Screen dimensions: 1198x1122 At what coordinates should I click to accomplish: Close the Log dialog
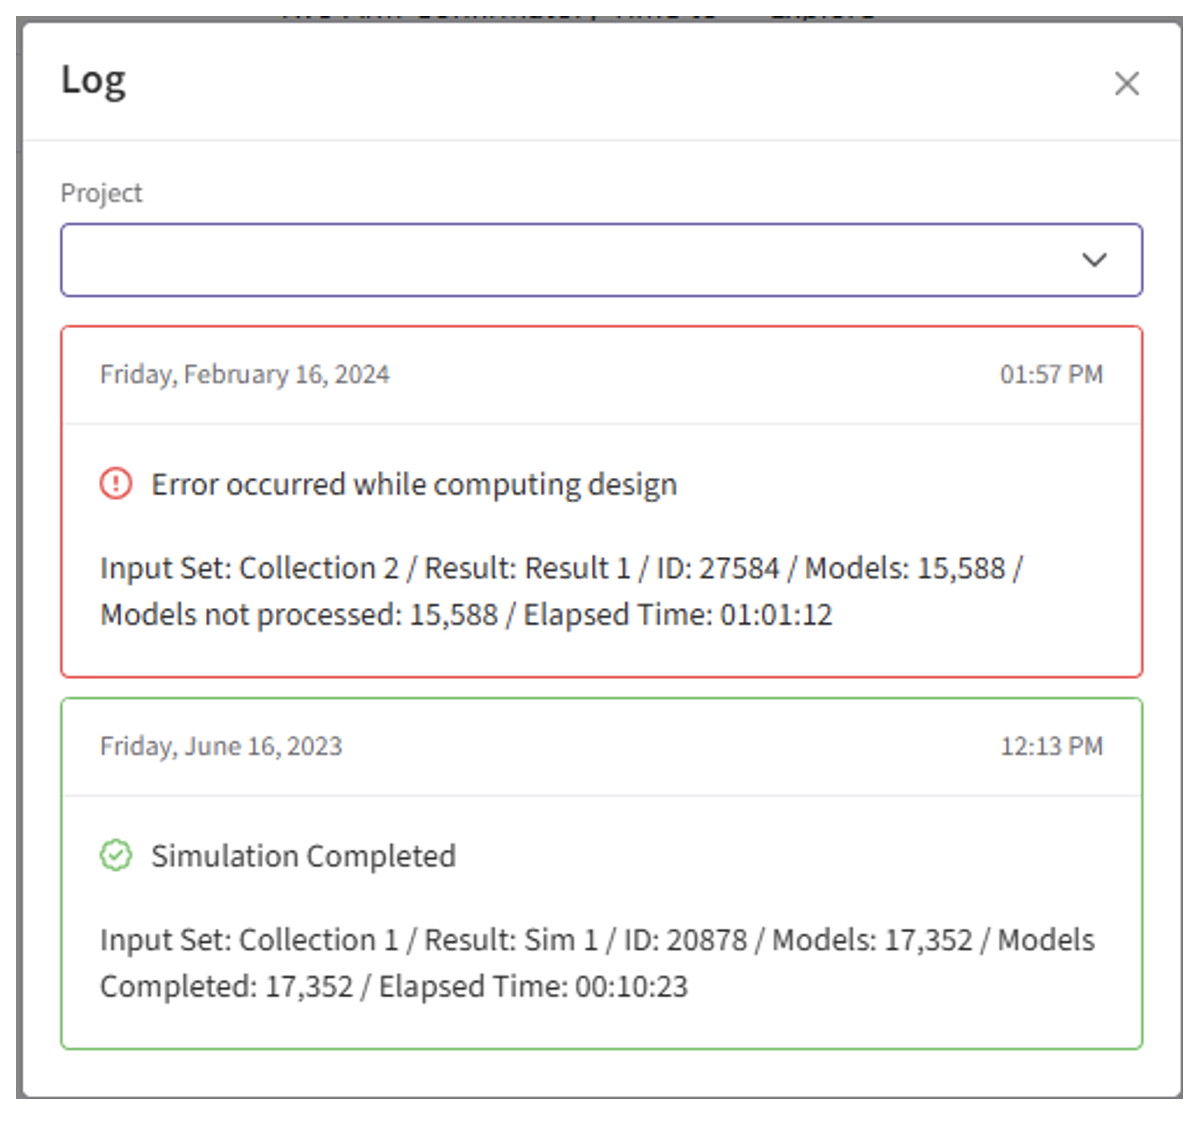1127,84
